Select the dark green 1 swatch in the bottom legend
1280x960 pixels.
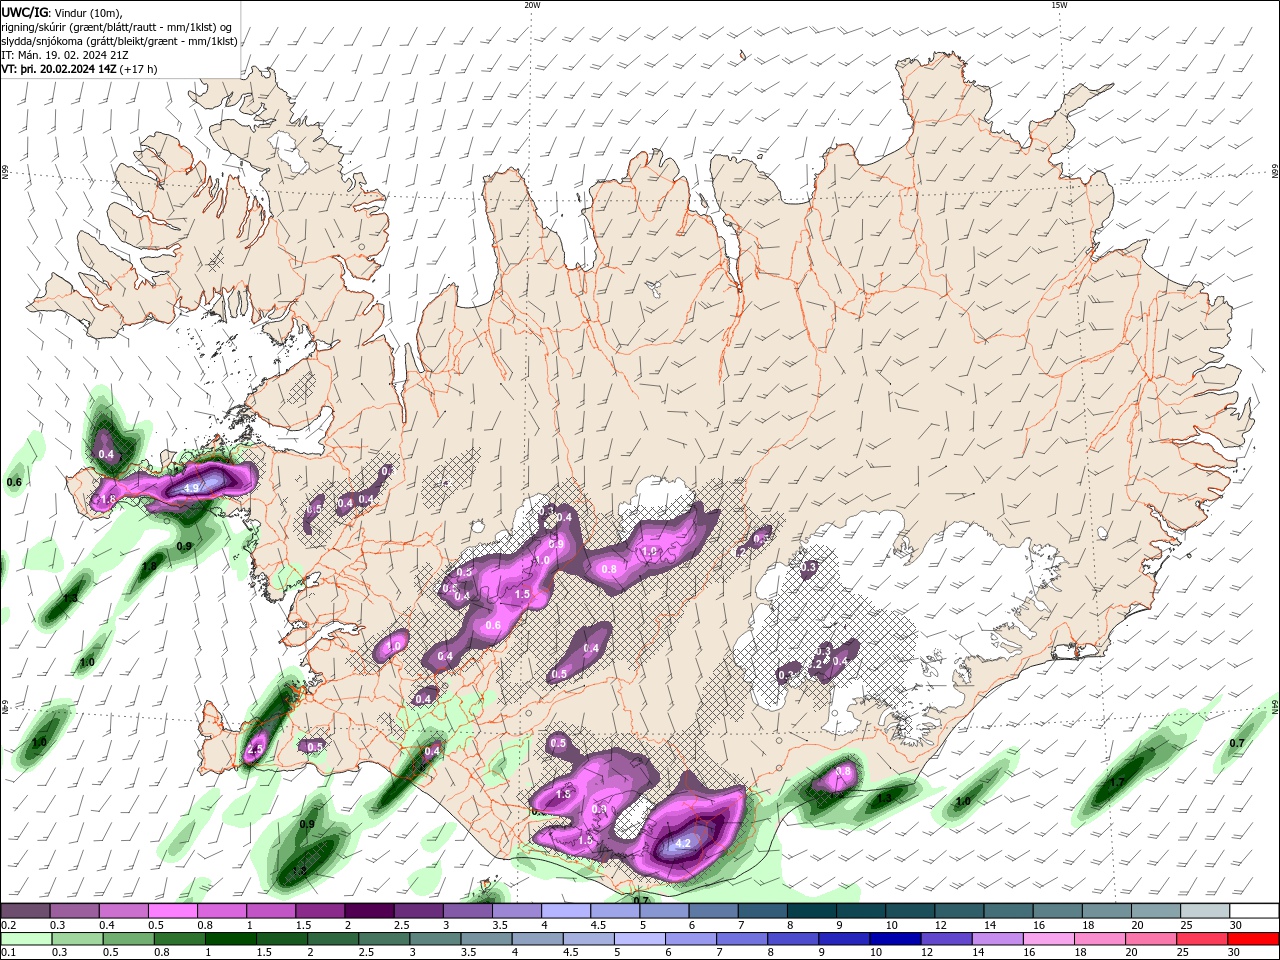point(230,939)
